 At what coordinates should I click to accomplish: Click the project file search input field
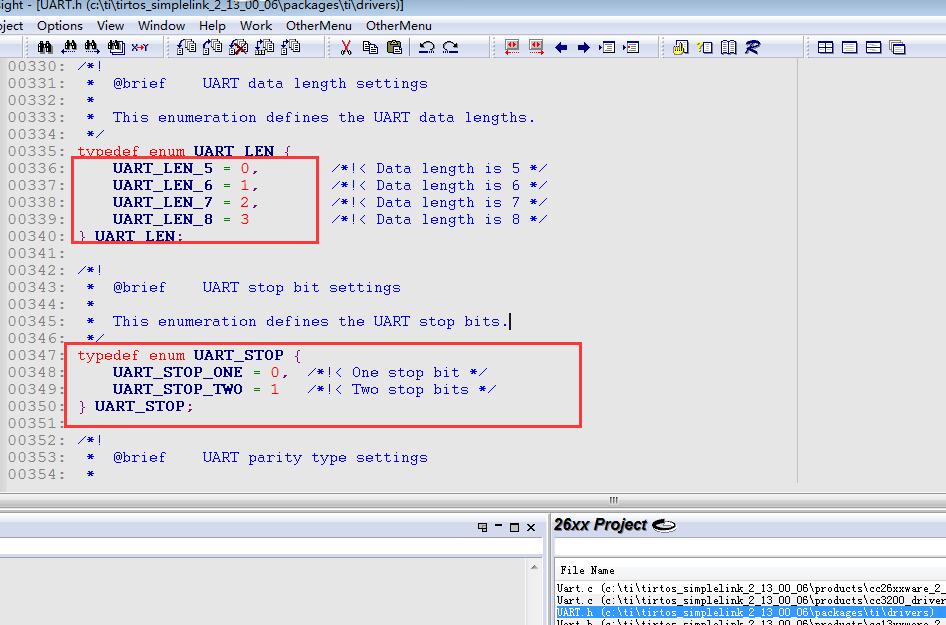(x=750, y=548)
